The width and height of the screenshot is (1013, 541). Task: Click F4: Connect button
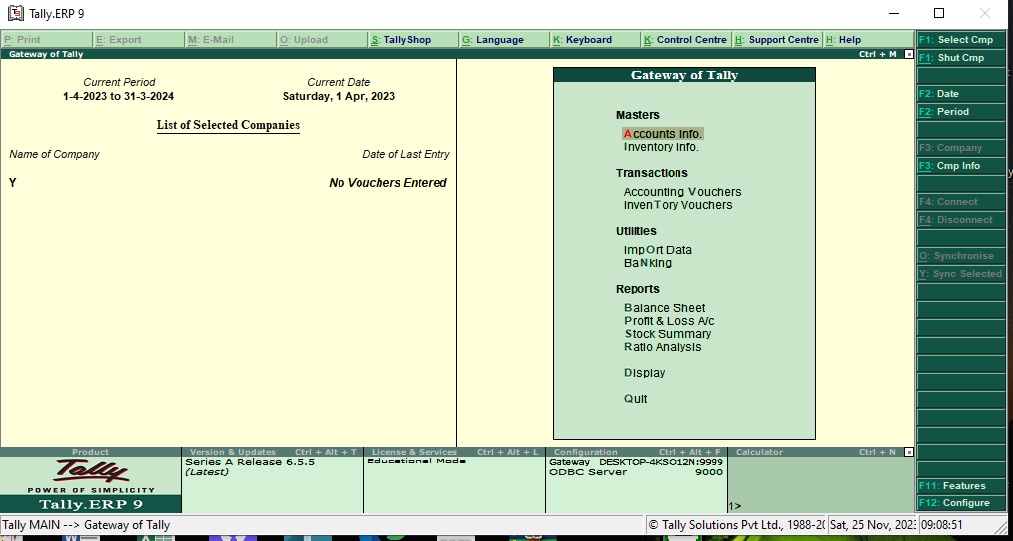click(961, 202)
